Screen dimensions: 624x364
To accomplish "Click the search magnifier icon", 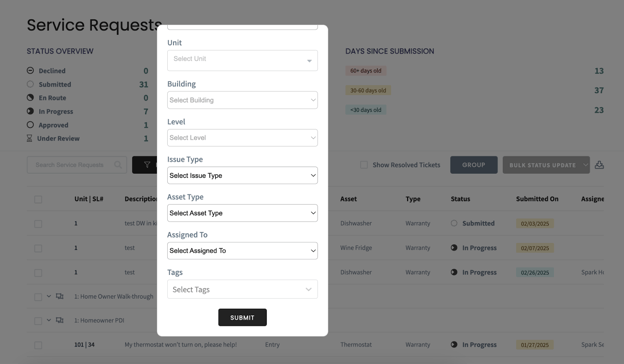I will 118,165.
